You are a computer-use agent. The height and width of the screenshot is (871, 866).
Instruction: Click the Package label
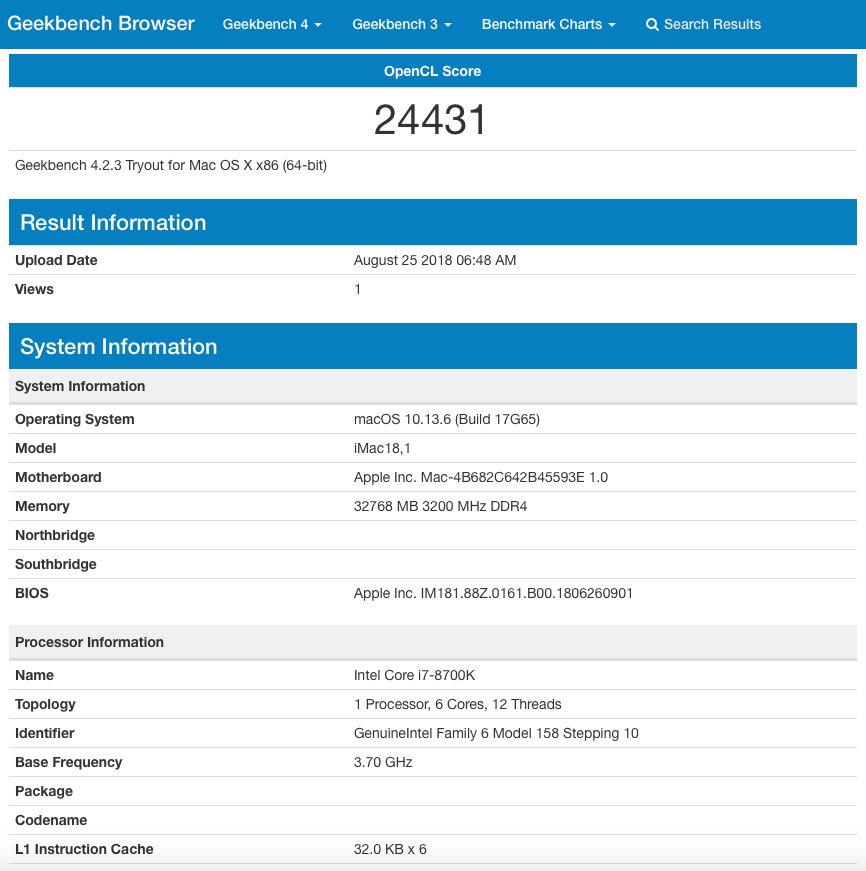pyautogui.click(x=44, y=791)
